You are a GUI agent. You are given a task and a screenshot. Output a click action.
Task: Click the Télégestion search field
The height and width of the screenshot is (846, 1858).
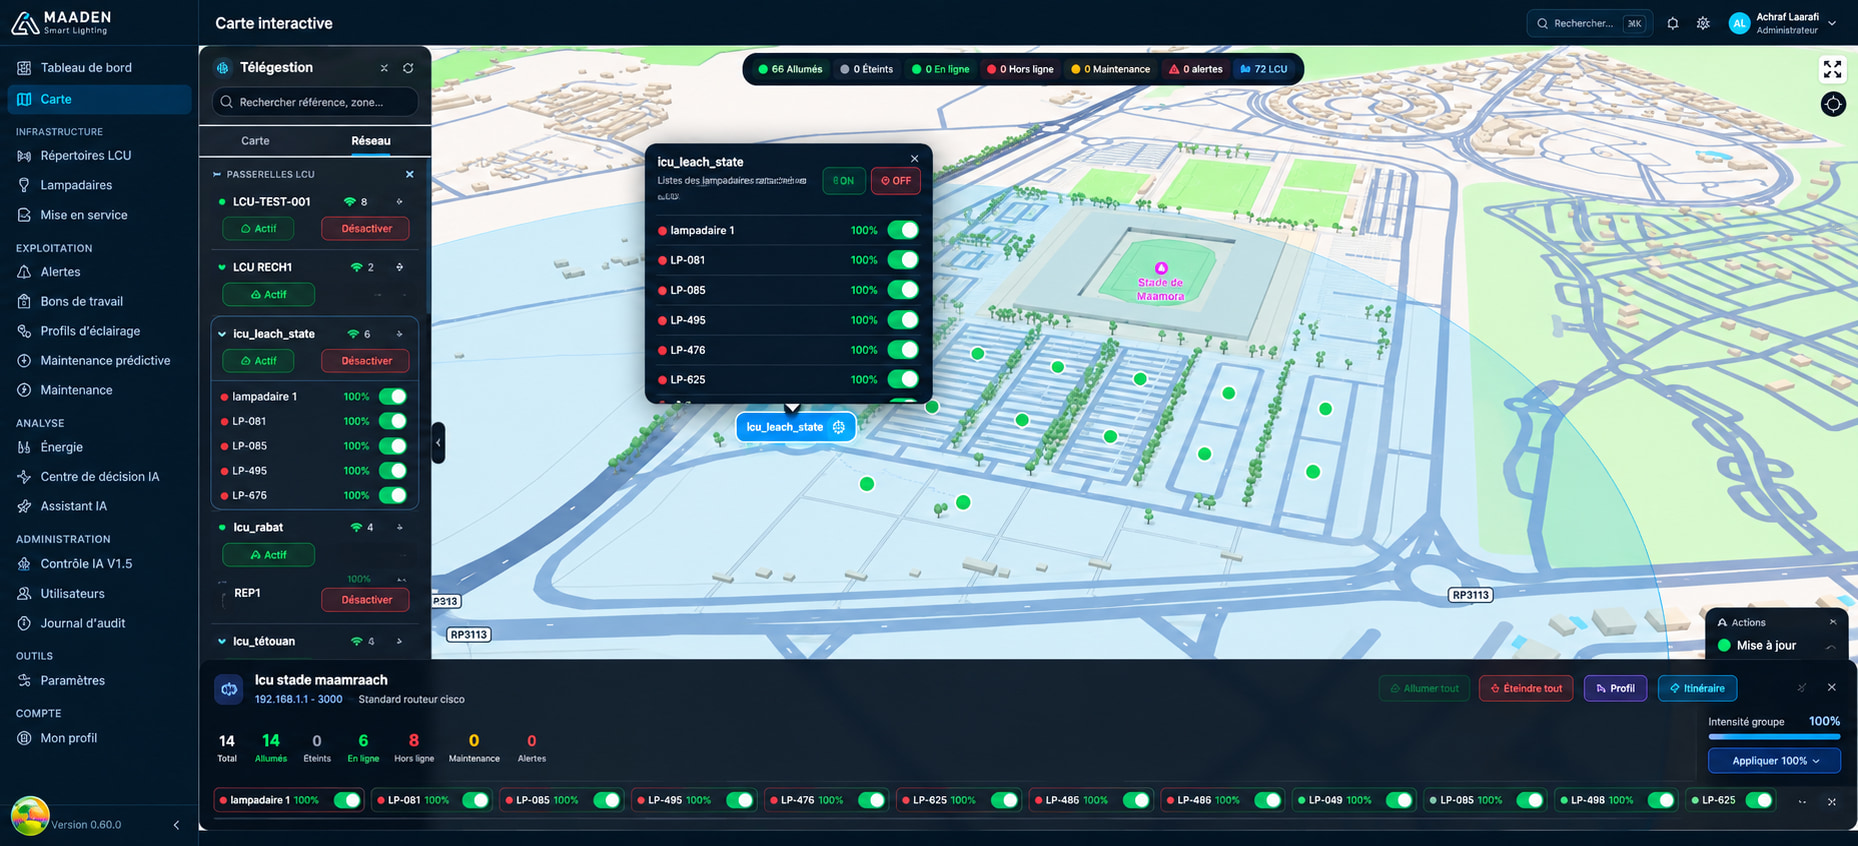315,102
